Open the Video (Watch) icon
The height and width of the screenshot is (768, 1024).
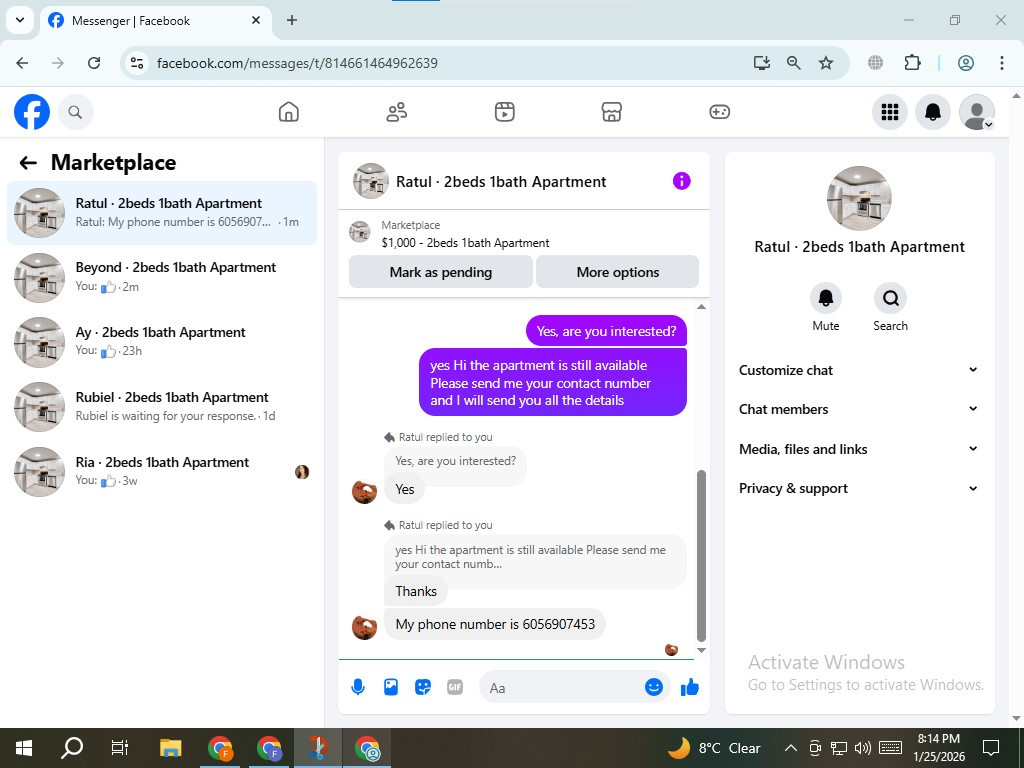coord(504,112)
